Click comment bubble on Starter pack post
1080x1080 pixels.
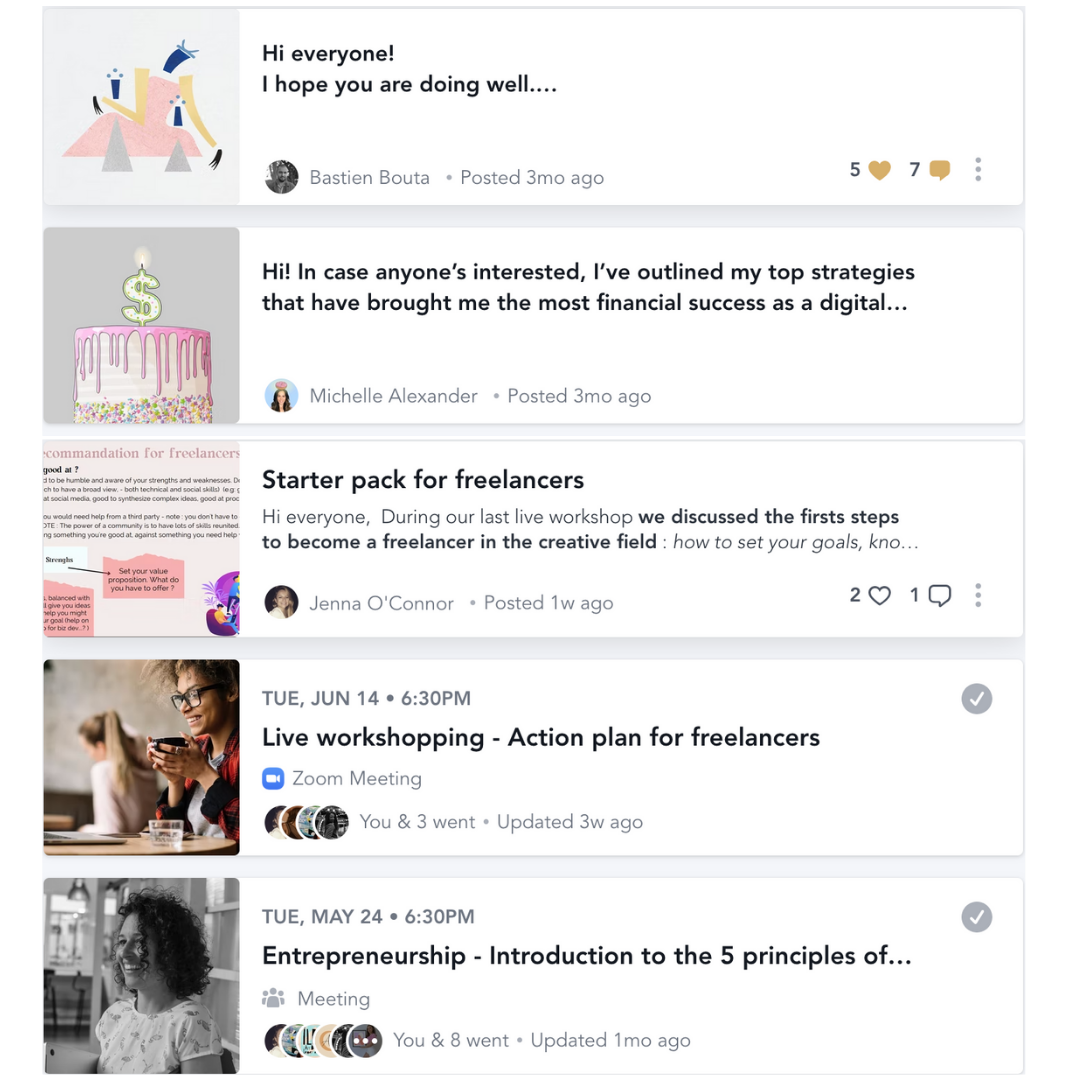point(939,595)
